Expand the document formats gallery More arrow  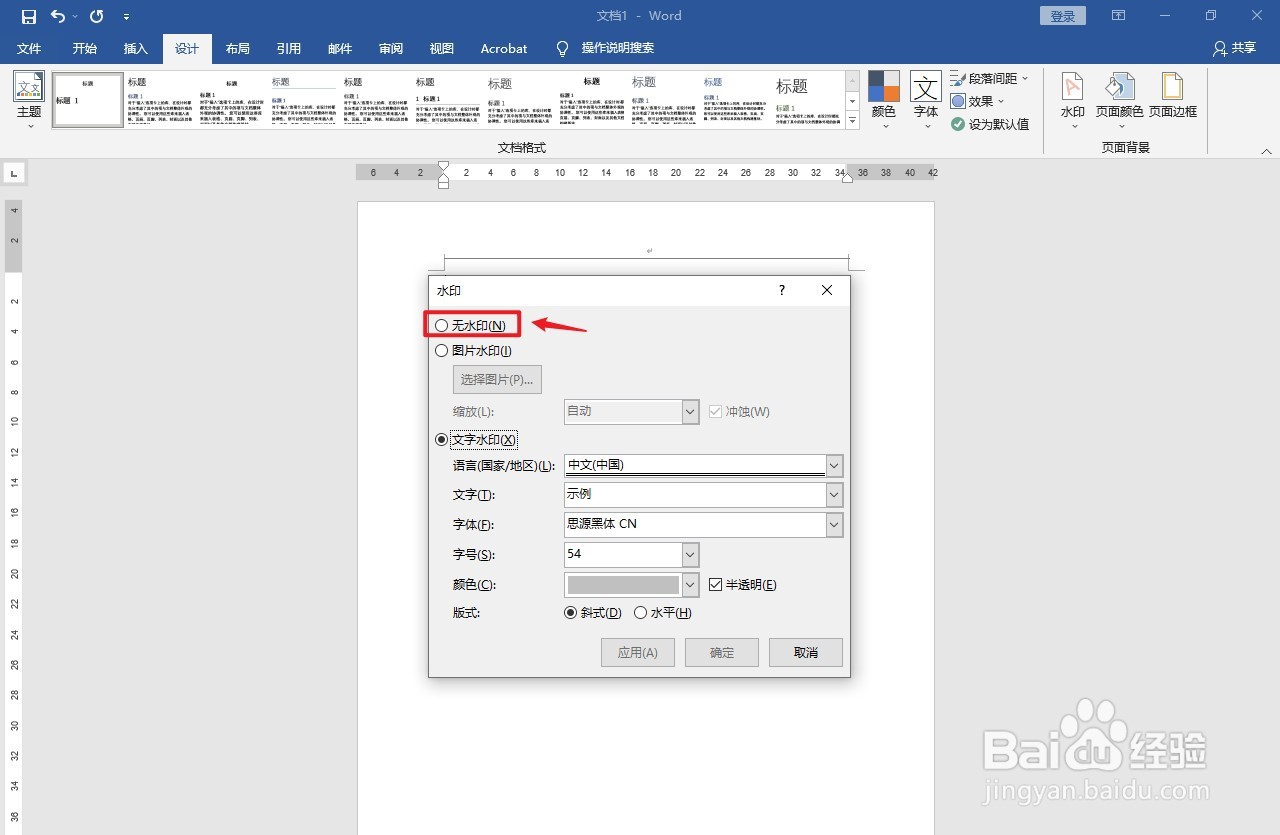pos(853,122)
